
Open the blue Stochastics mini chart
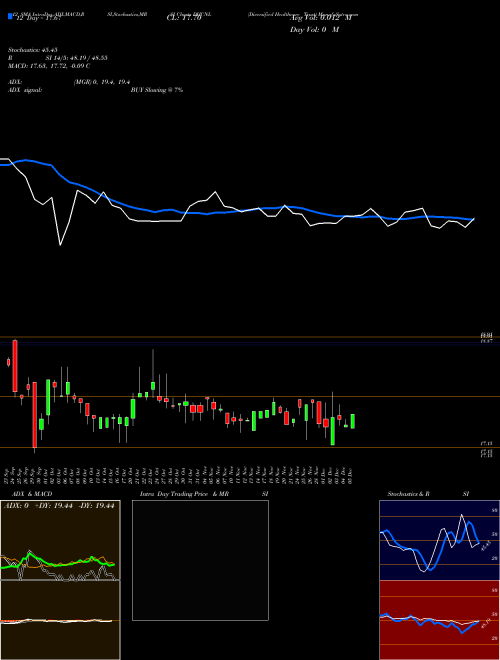tap(439, 540)
